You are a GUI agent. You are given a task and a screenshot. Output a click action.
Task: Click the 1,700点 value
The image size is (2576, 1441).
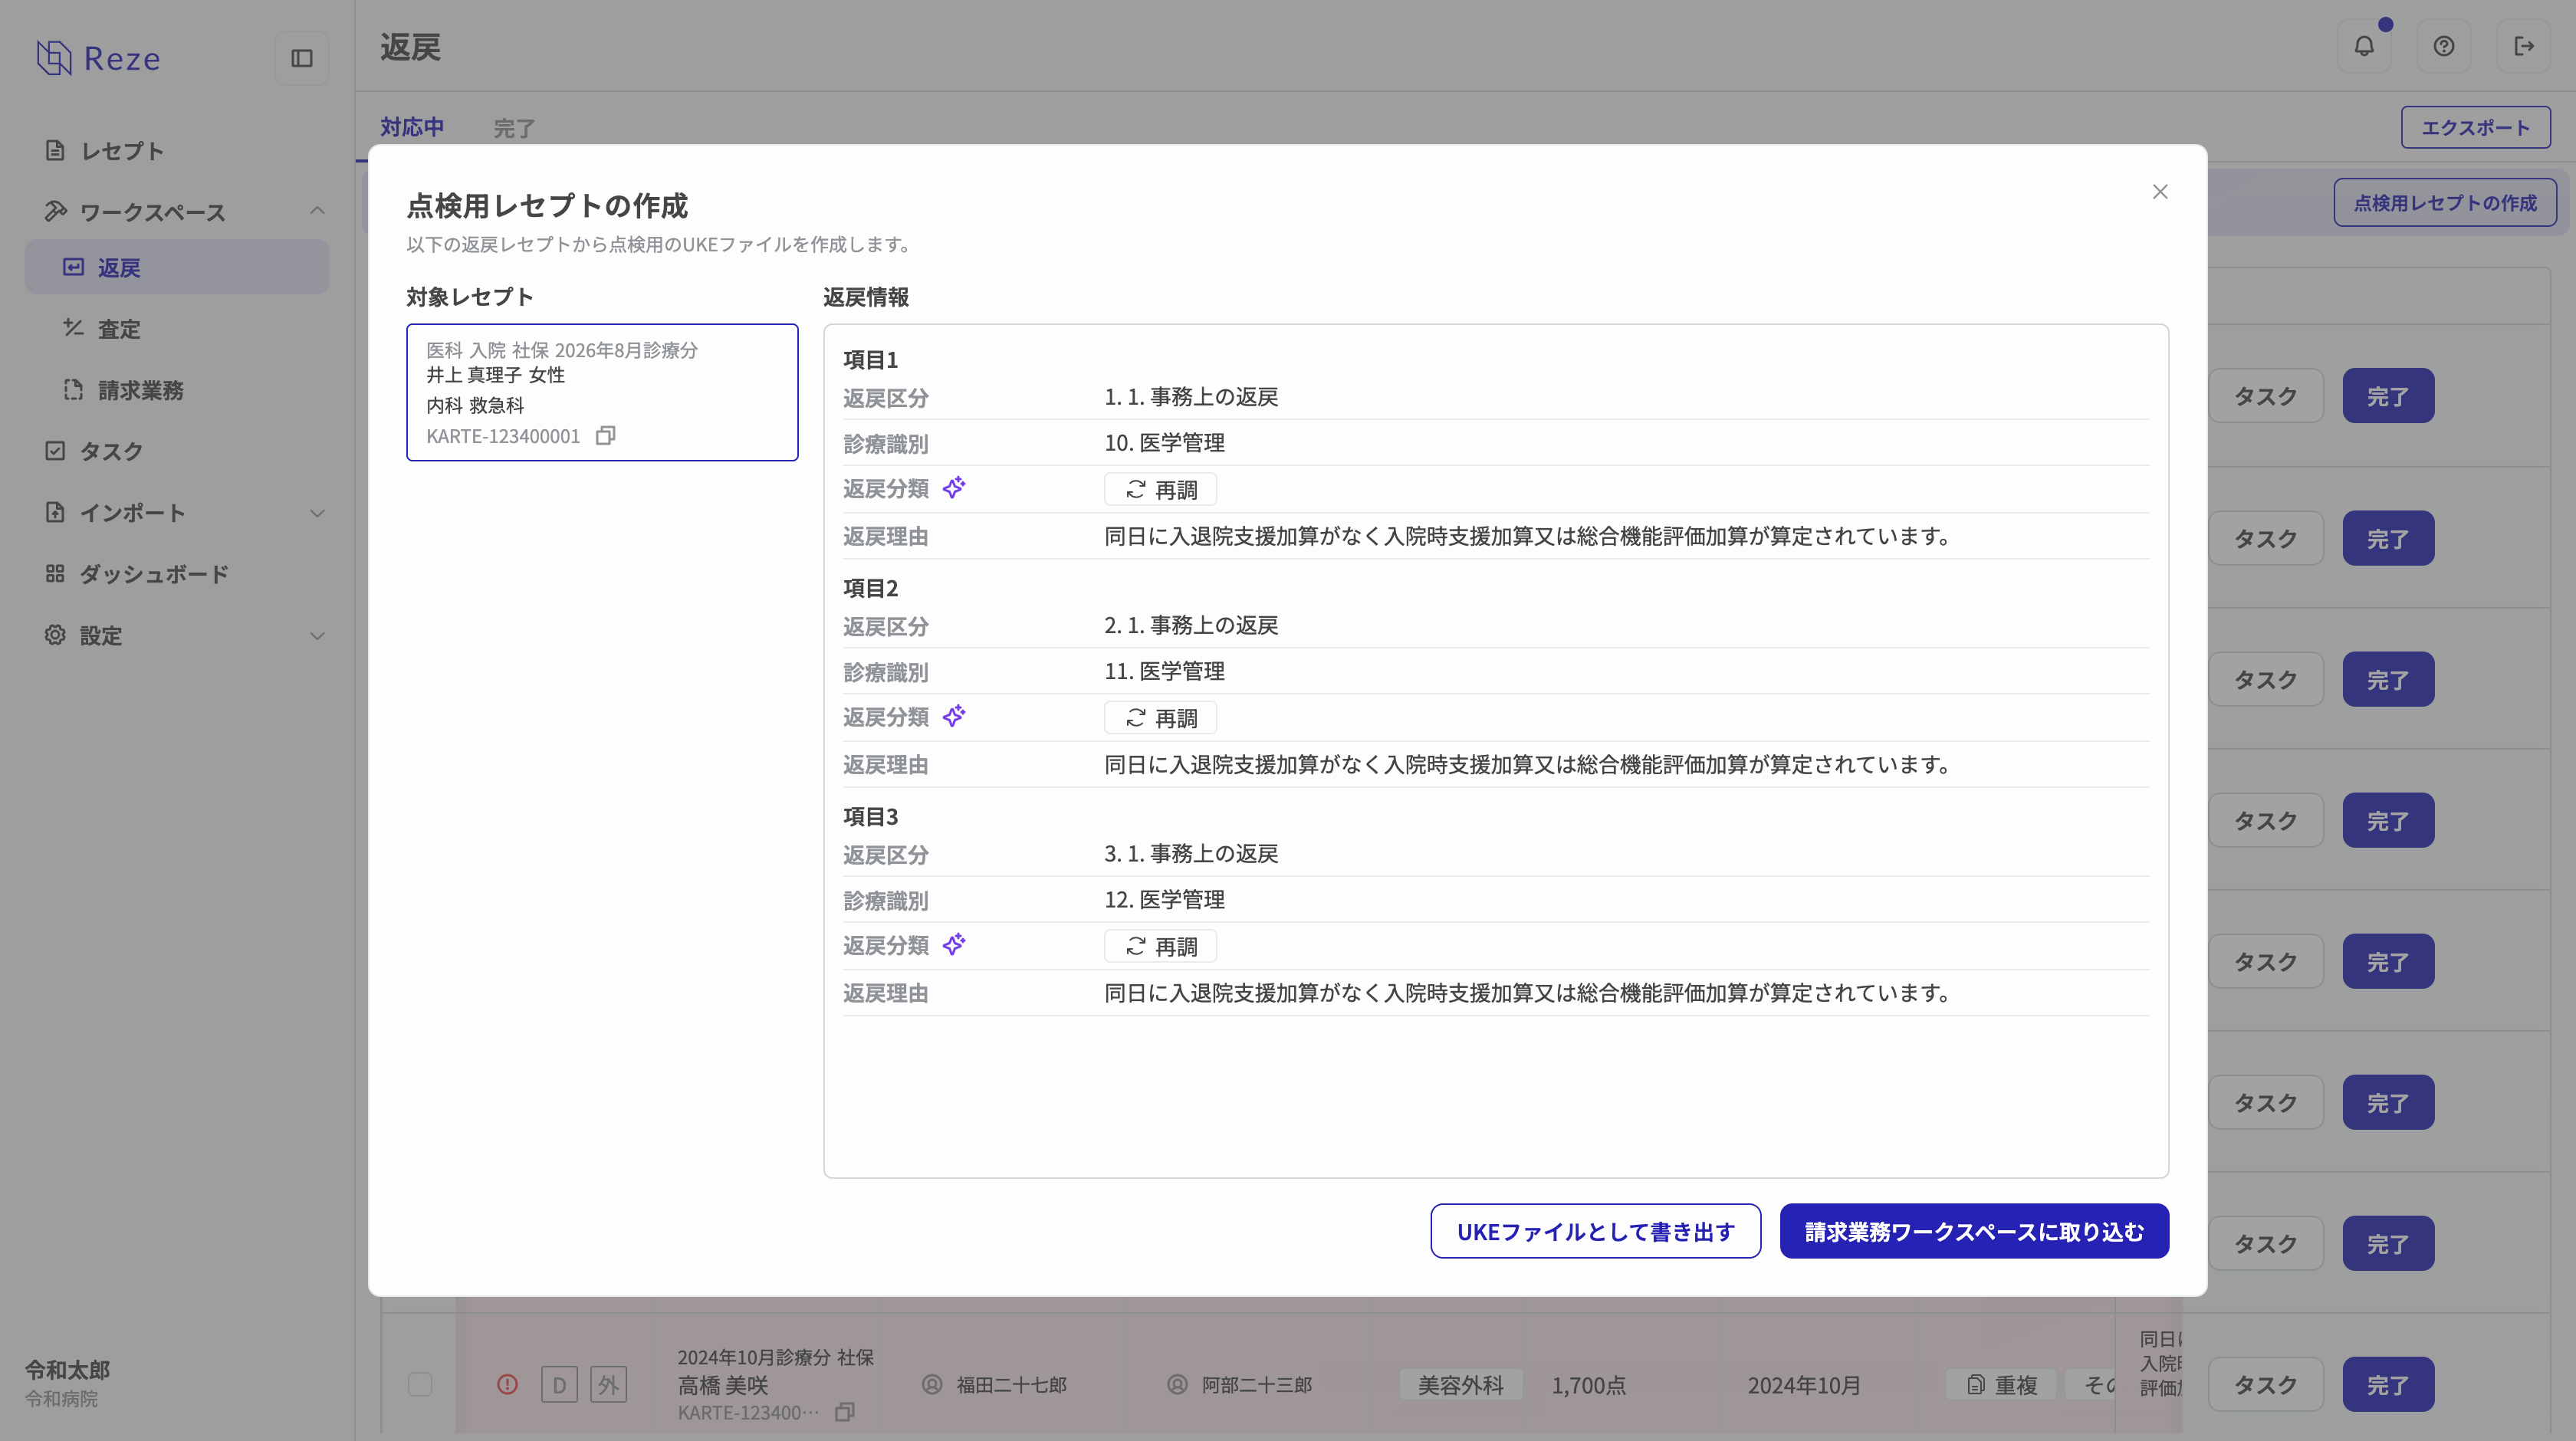click(1588, 1385)
